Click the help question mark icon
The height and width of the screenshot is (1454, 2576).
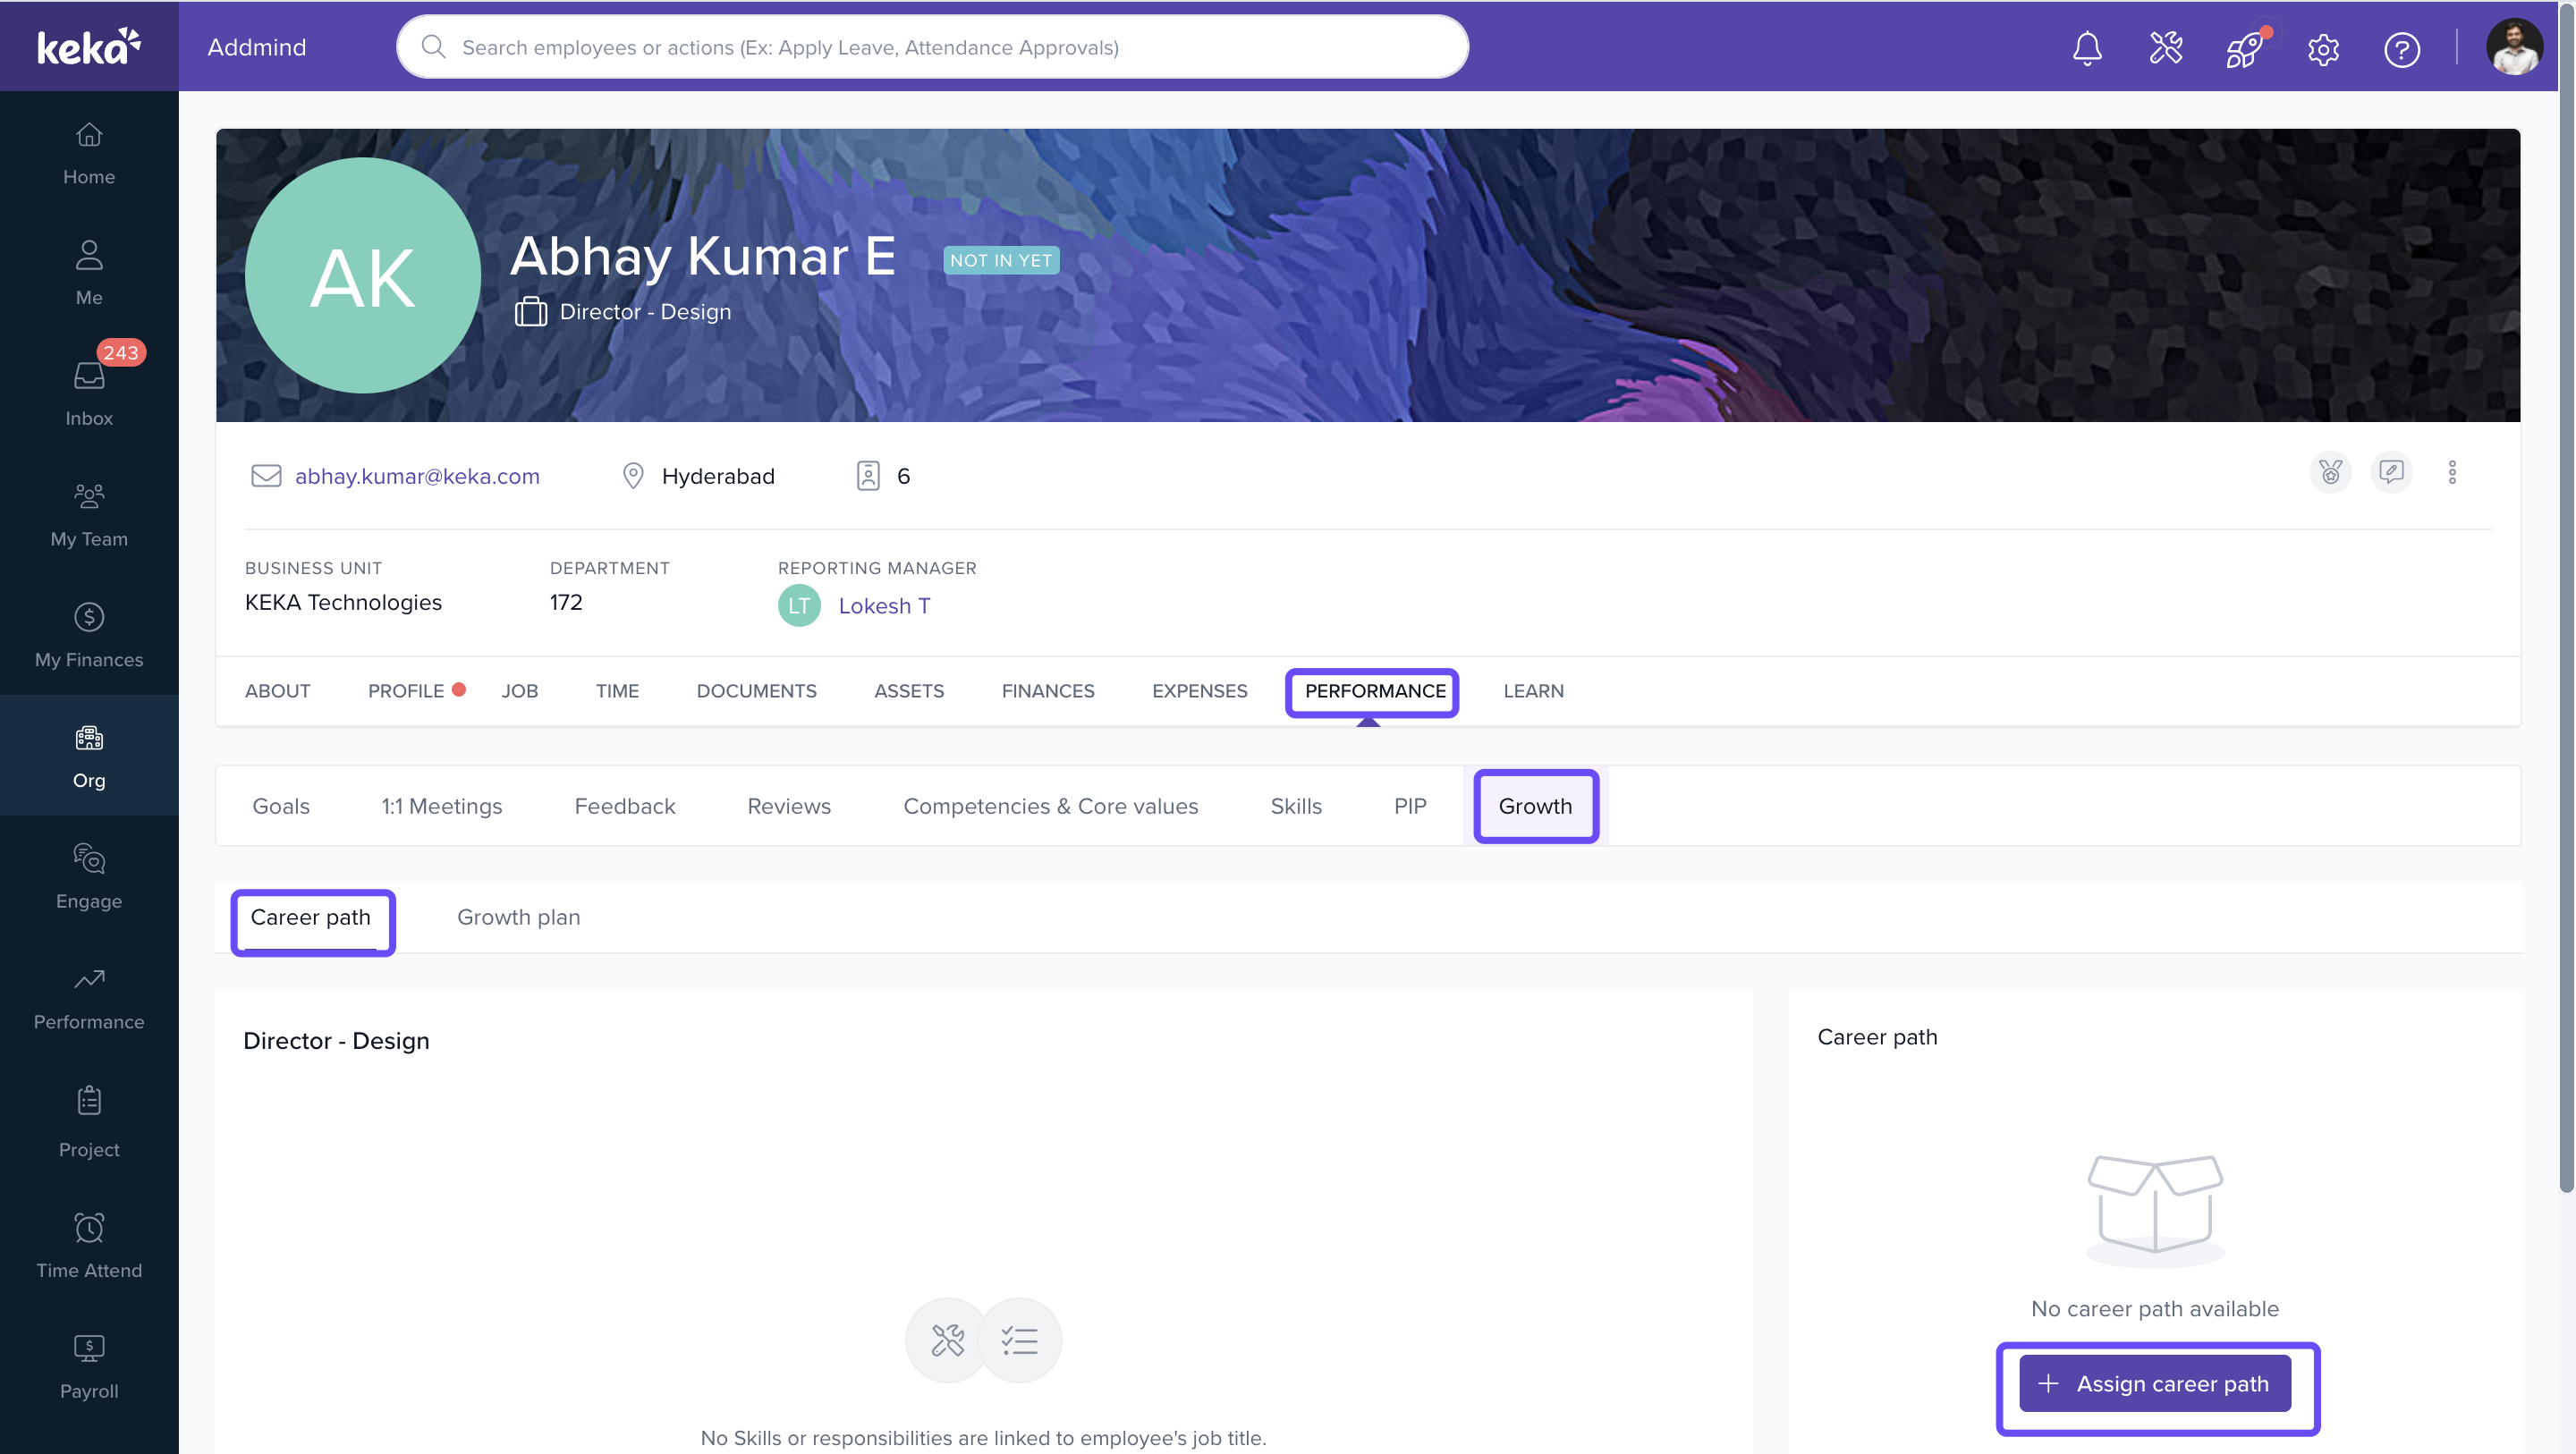tap(2401, 49)
